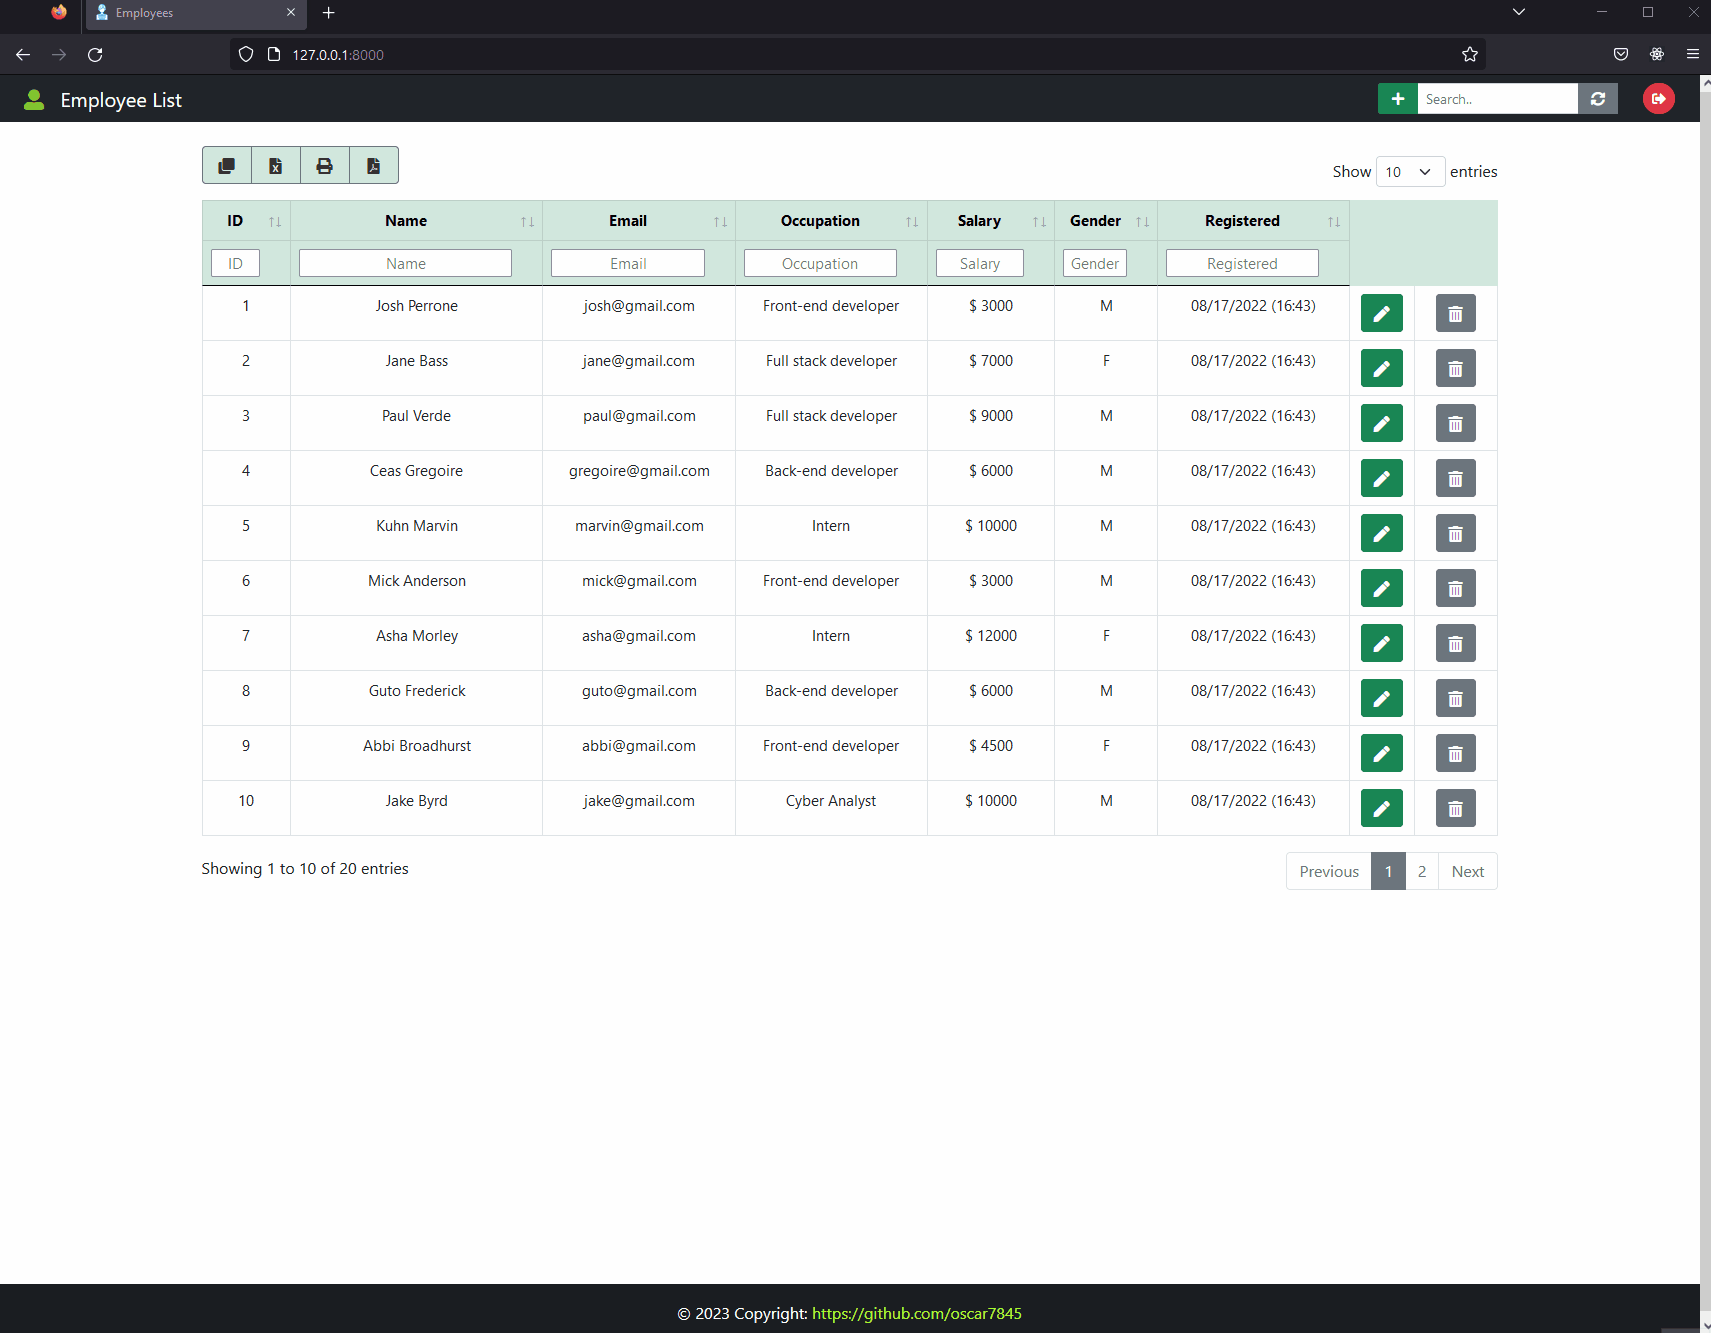Go to pagination page 2
The width and height of the screenshot is (1711, 1333).
tap(1422, 872)
